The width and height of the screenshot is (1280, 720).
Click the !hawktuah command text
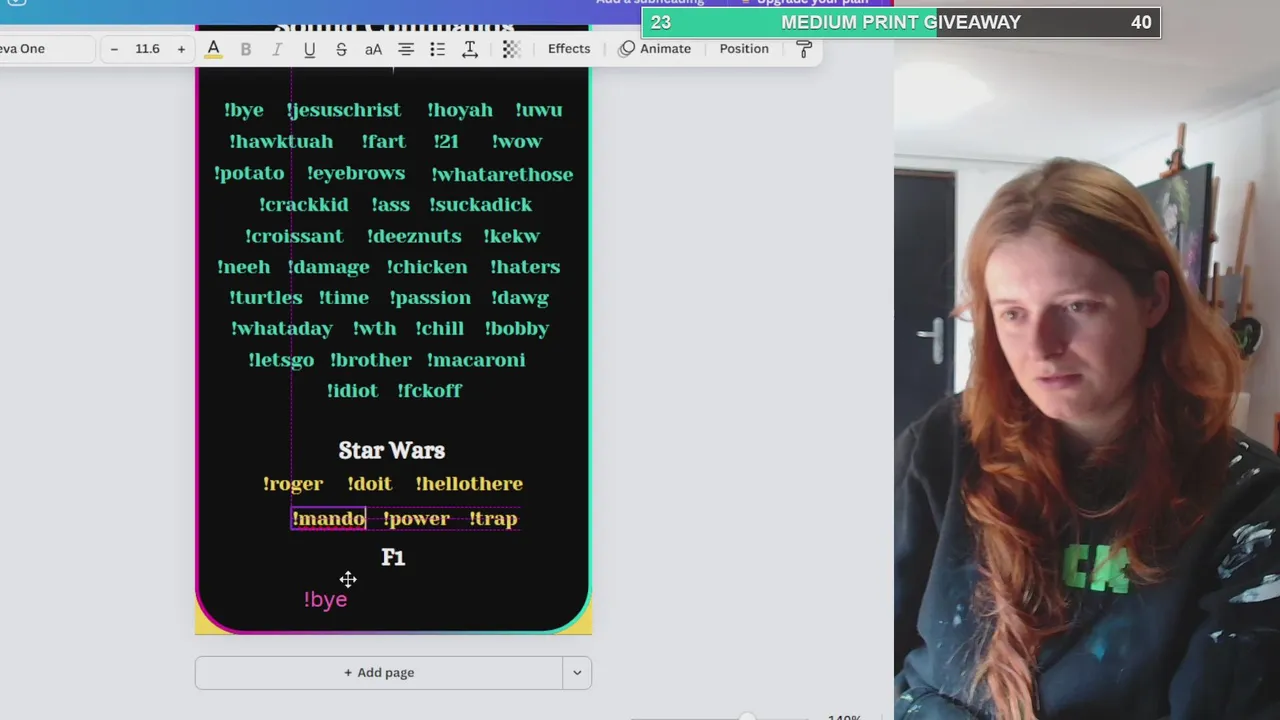coord(281,142)
